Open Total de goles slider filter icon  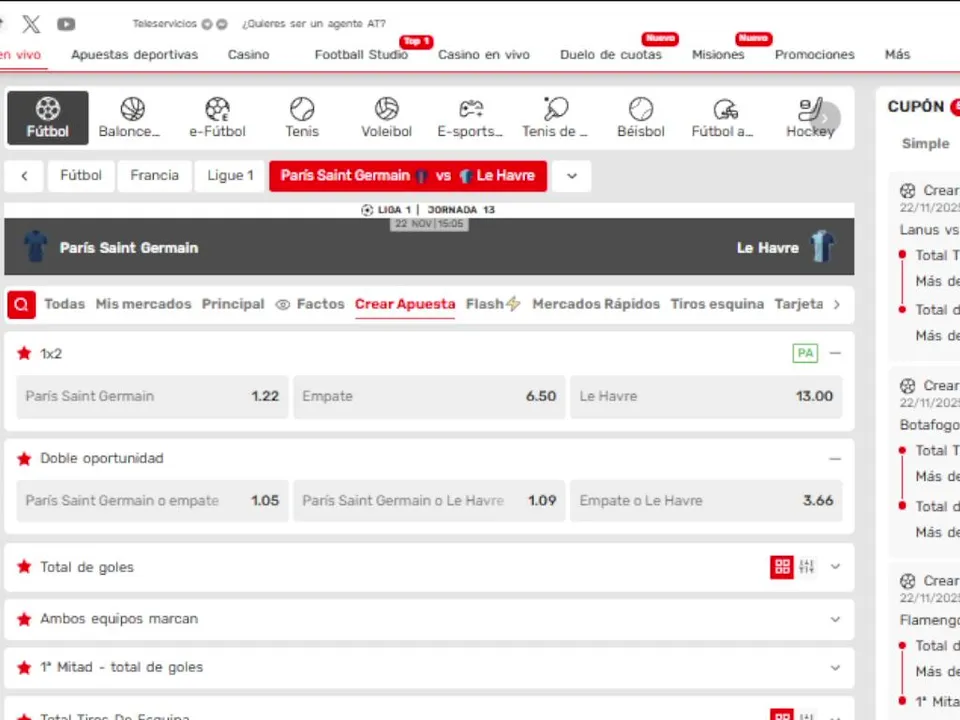tap(806, 566)
